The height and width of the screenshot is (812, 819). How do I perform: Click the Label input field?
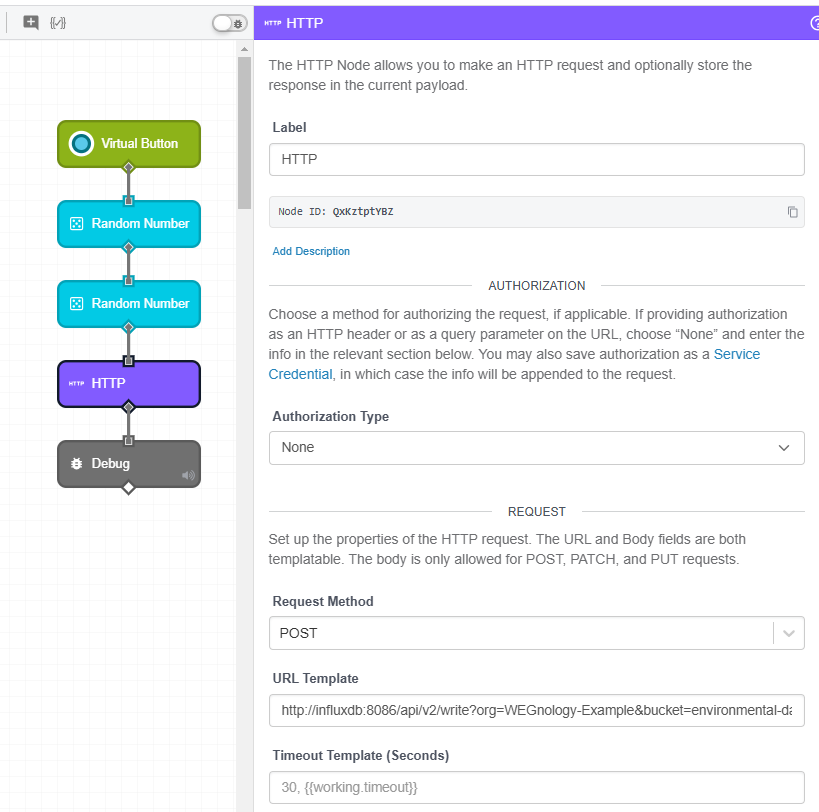(536, 159)
